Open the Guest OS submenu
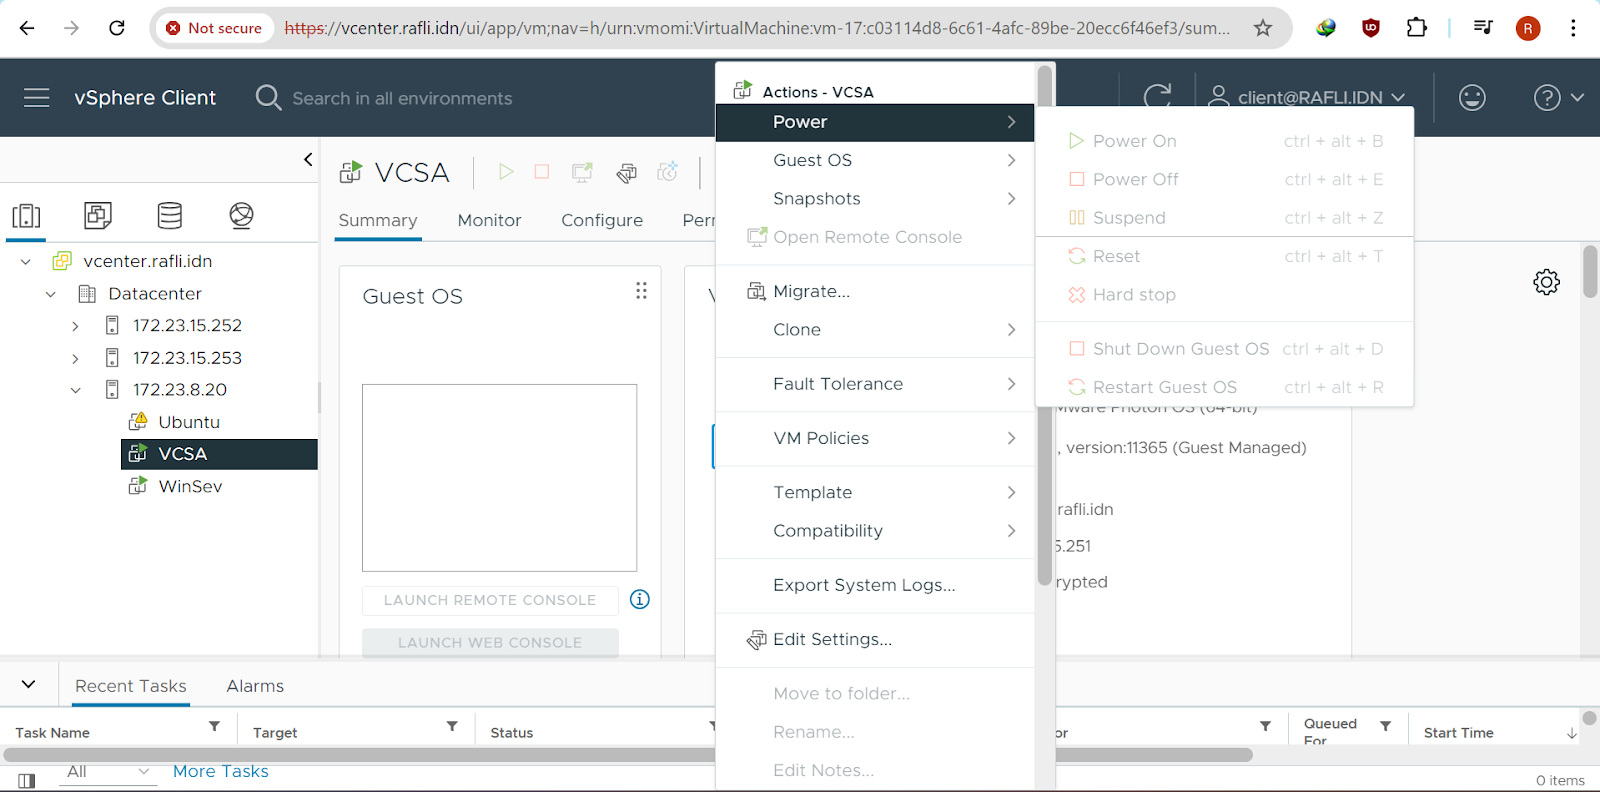This screenshot has width=1600, height=792. click(x=875, y=160)
